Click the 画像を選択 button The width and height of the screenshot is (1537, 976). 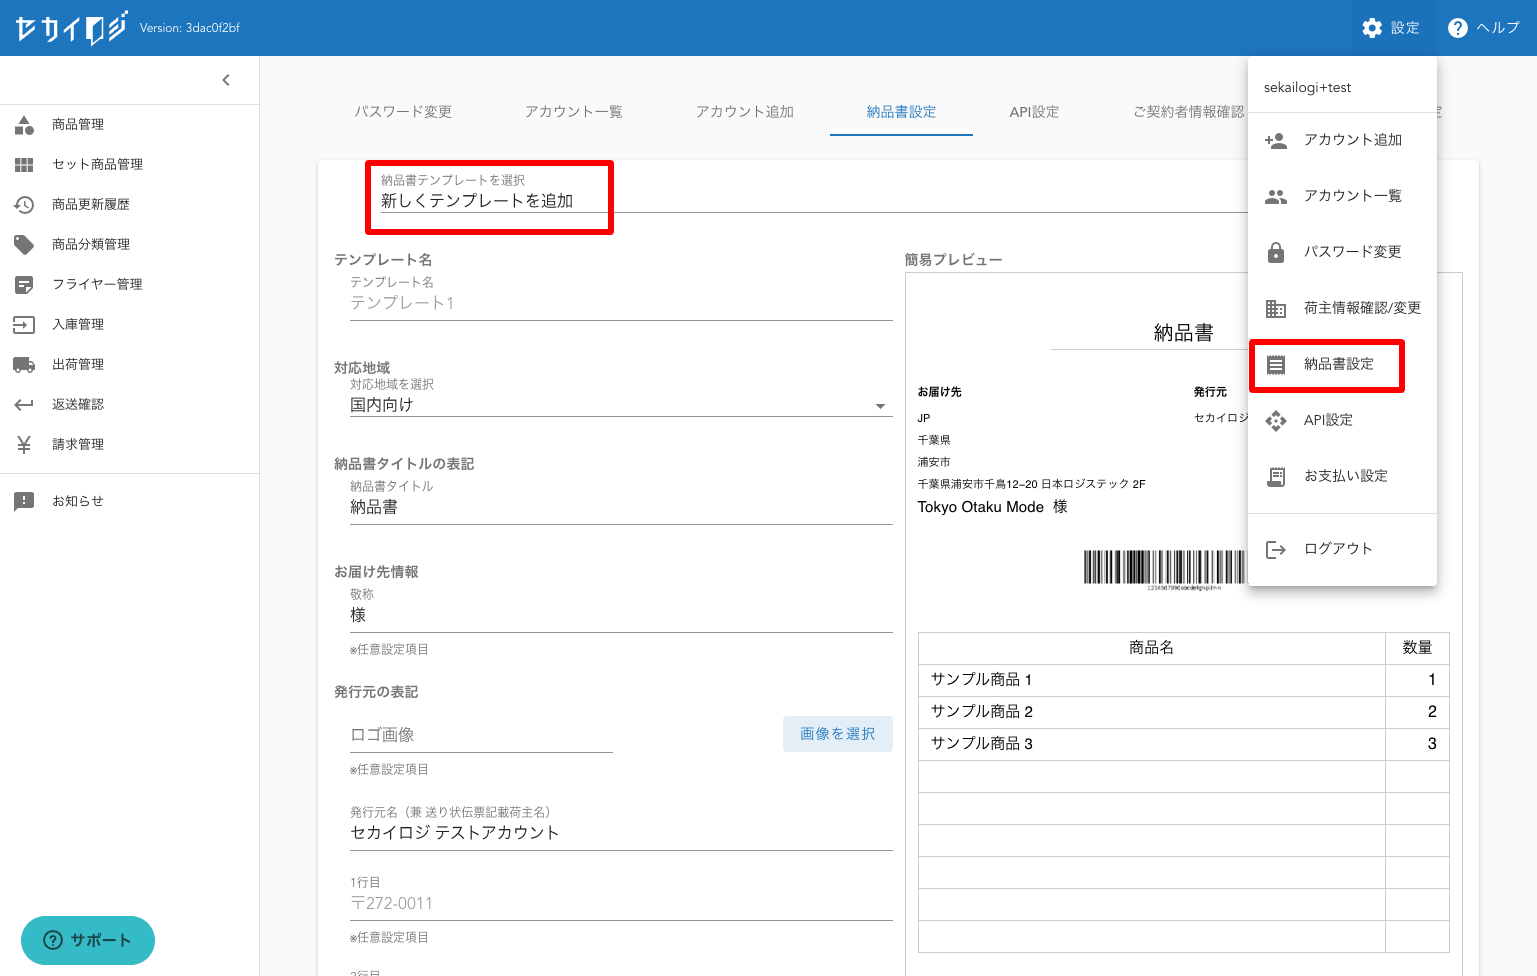click(837, 734)
